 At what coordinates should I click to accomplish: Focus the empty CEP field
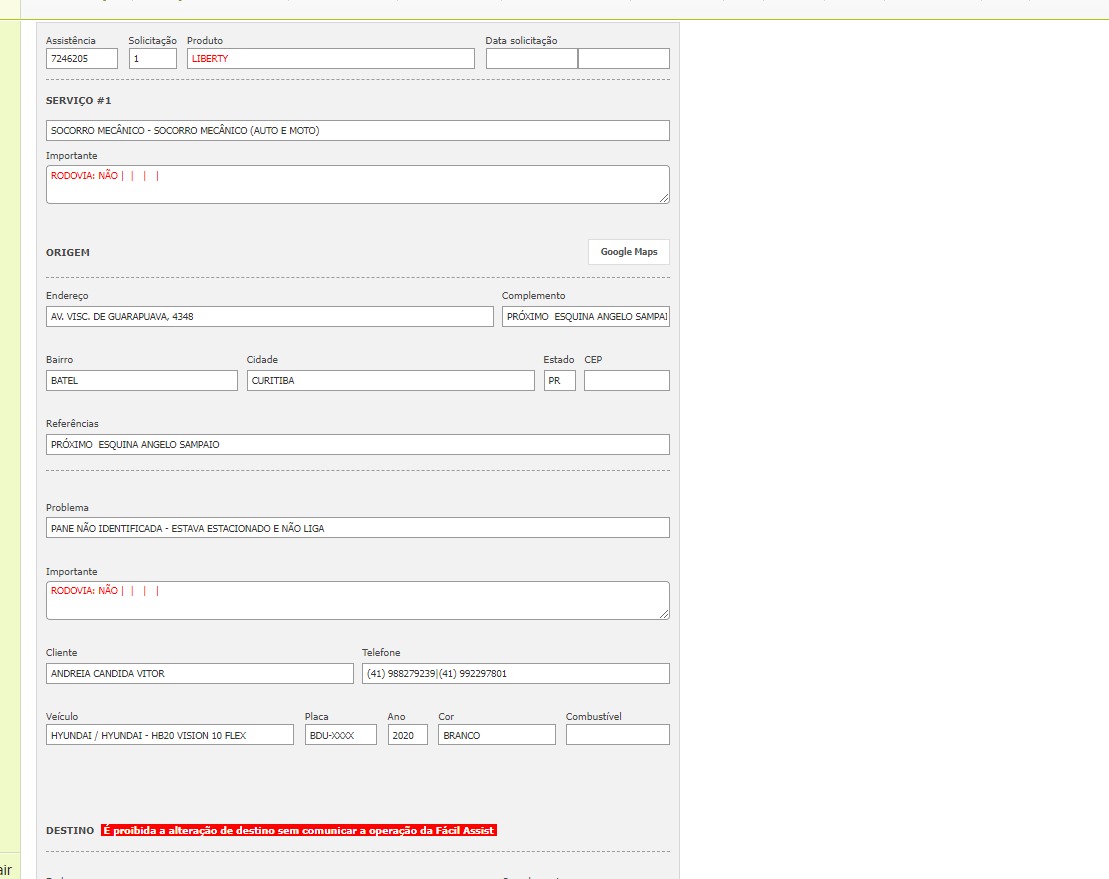pyautogui.click(x=626, y=381)
